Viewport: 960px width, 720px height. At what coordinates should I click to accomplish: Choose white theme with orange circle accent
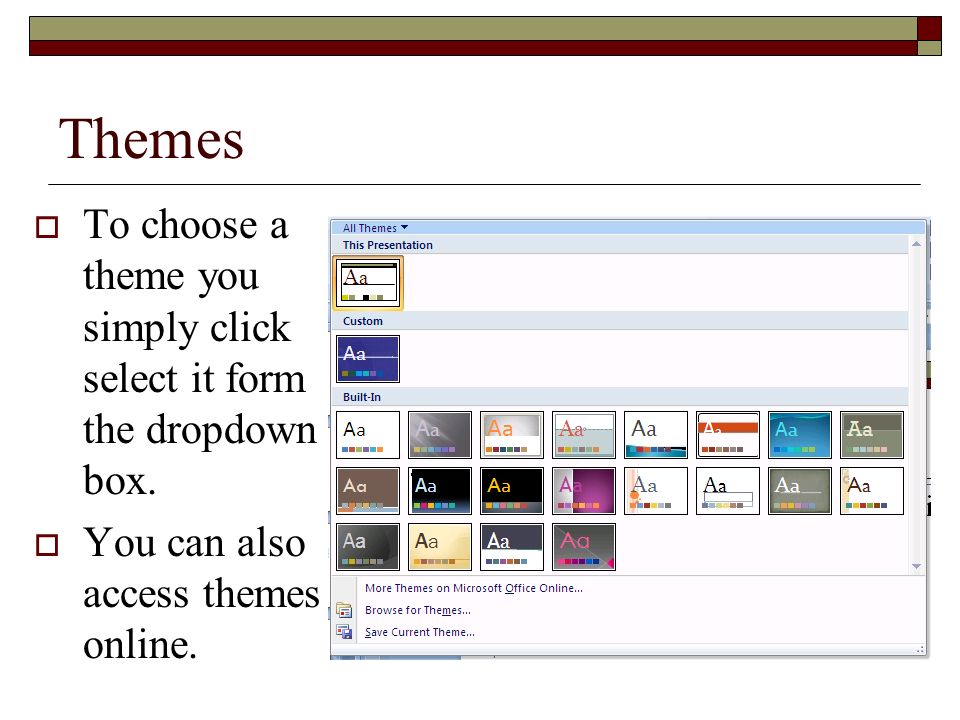coord(656,491)
